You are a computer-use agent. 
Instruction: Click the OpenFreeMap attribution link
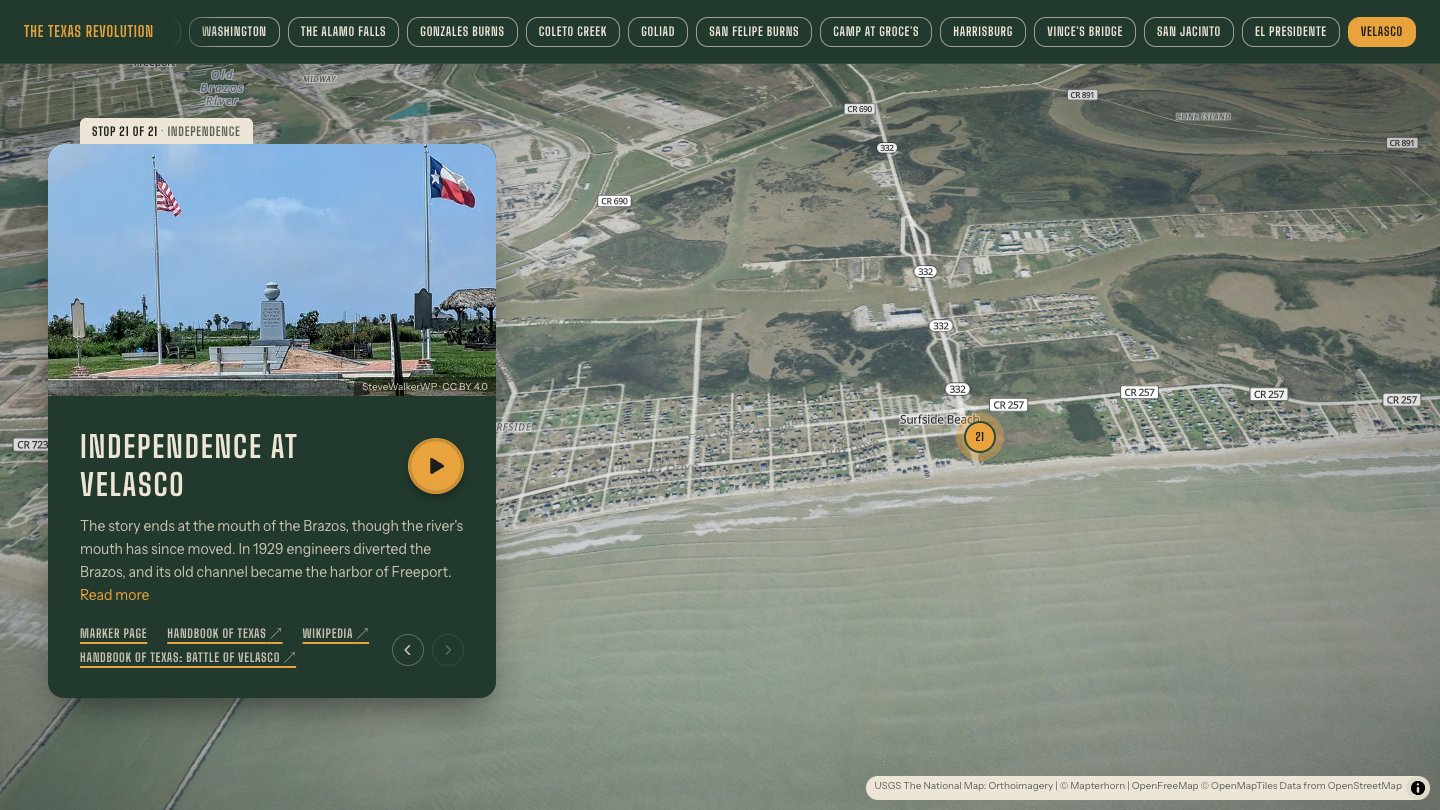[1164, 786]
